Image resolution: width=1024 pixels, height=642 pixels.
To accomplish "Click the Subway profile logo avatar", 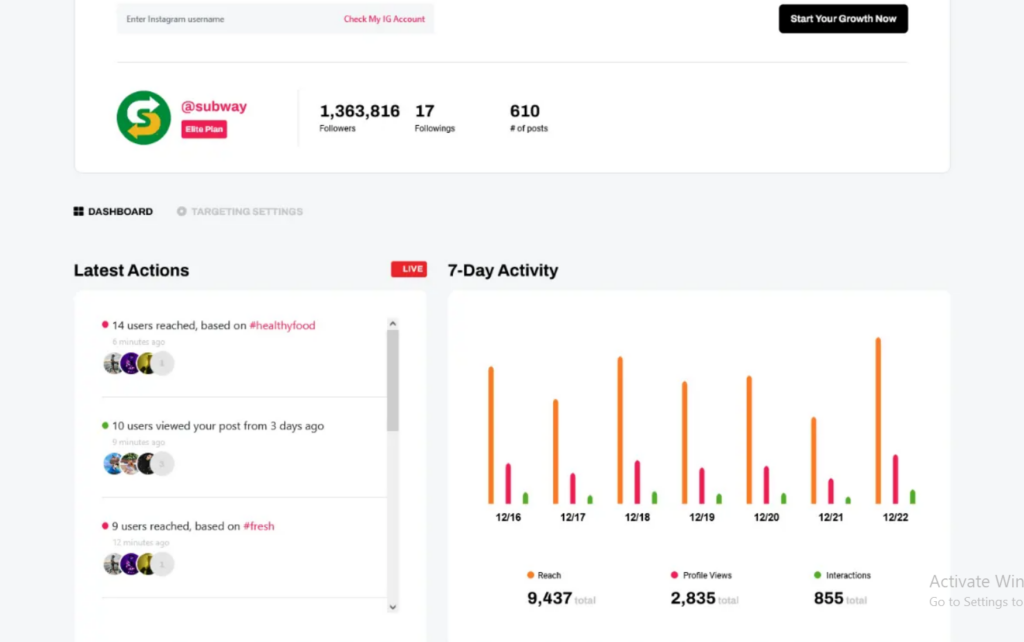I will [144, 118].
